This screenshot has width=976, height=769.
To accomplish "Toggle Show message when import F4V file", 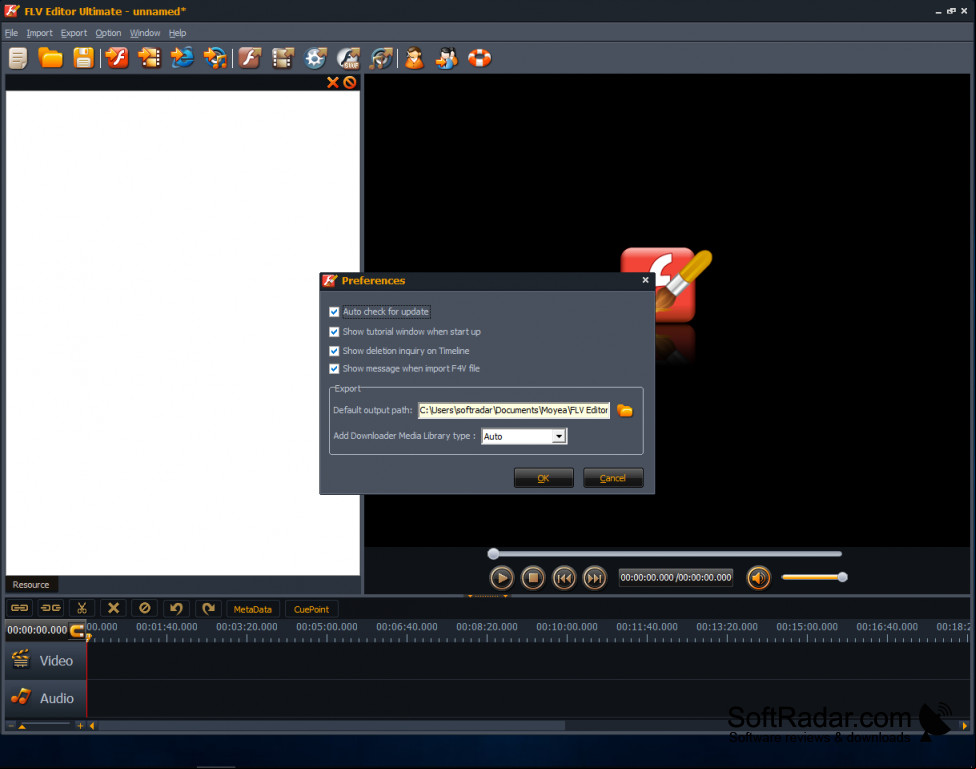I will pos(334,369).
